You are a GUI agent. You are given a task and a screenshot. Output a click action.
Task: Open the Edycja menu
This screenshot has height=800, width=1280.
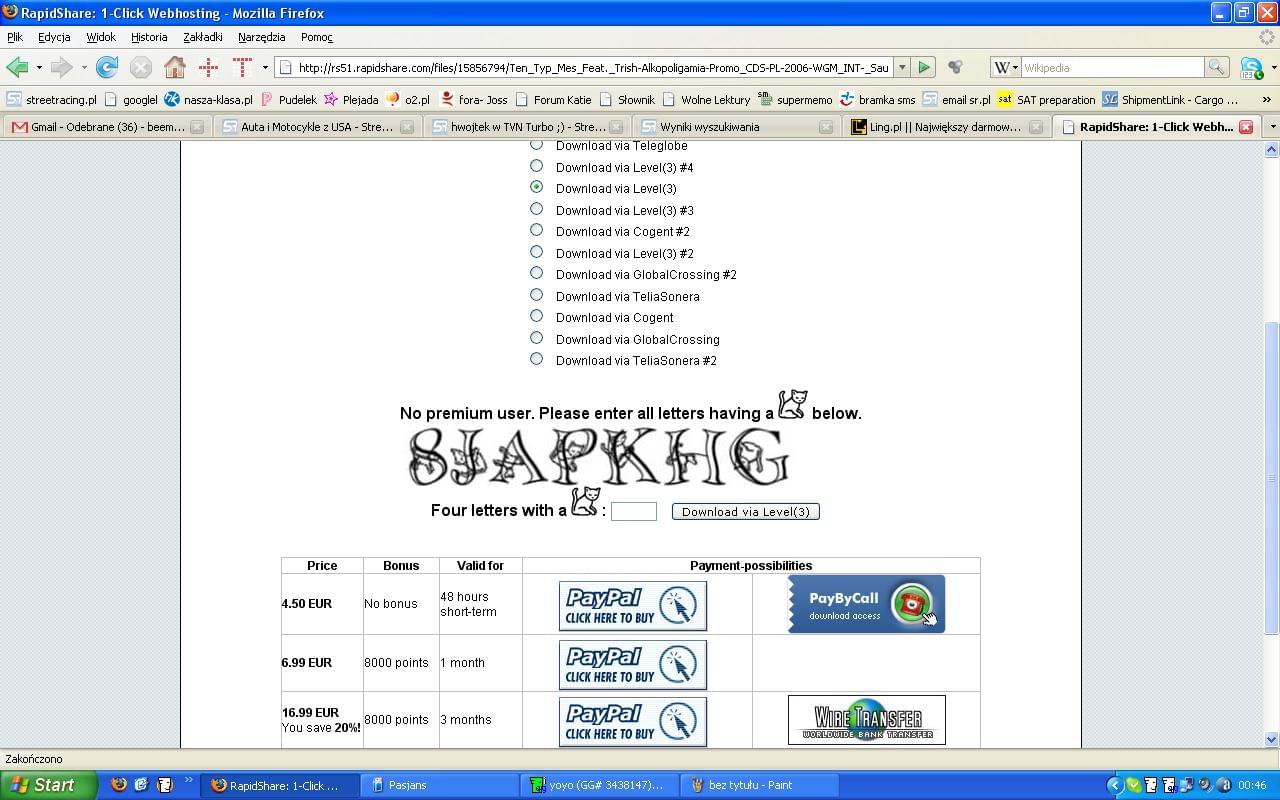coord(54,37)
